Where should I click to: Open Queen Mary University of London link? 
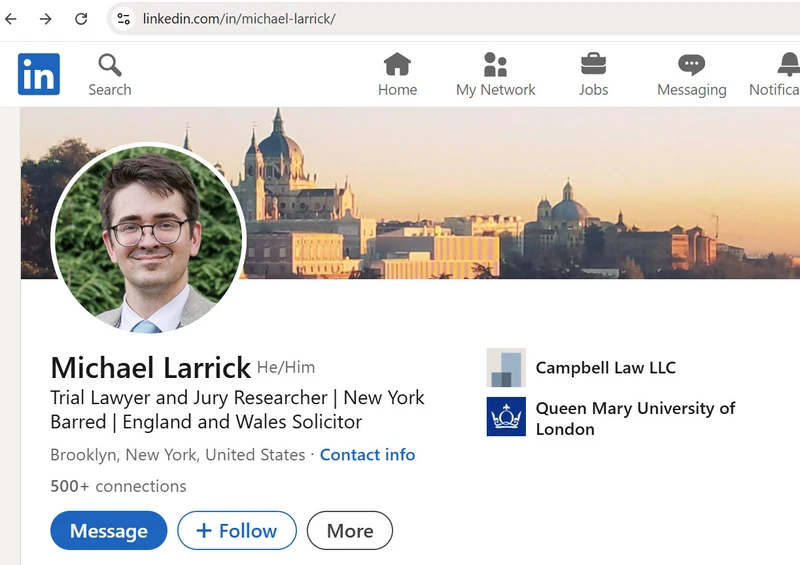(x=635, y=419)
